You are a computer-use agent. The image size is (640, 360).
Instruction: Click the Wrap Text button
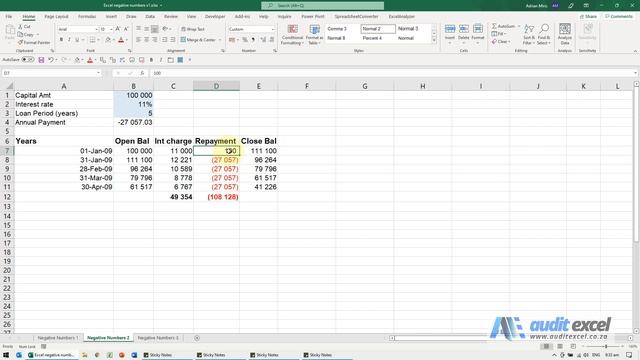pos(193,29)
